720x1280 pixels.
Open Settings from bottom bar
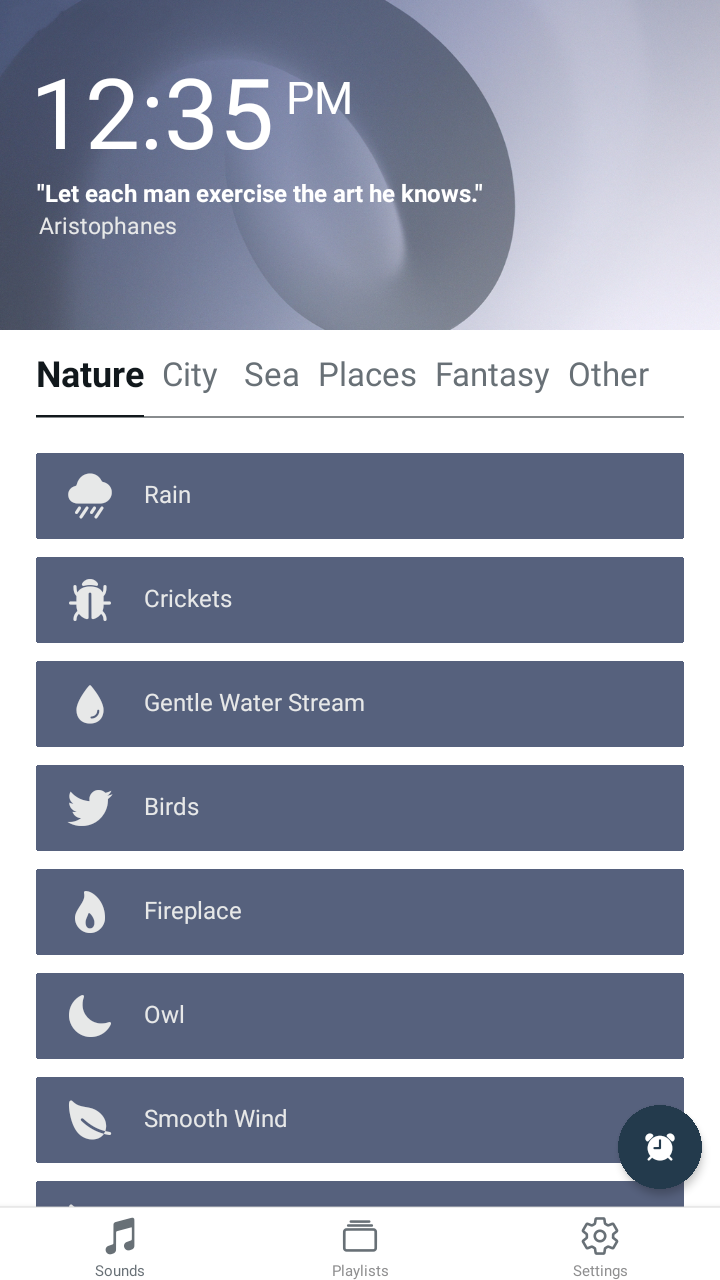click(600, 1247)
